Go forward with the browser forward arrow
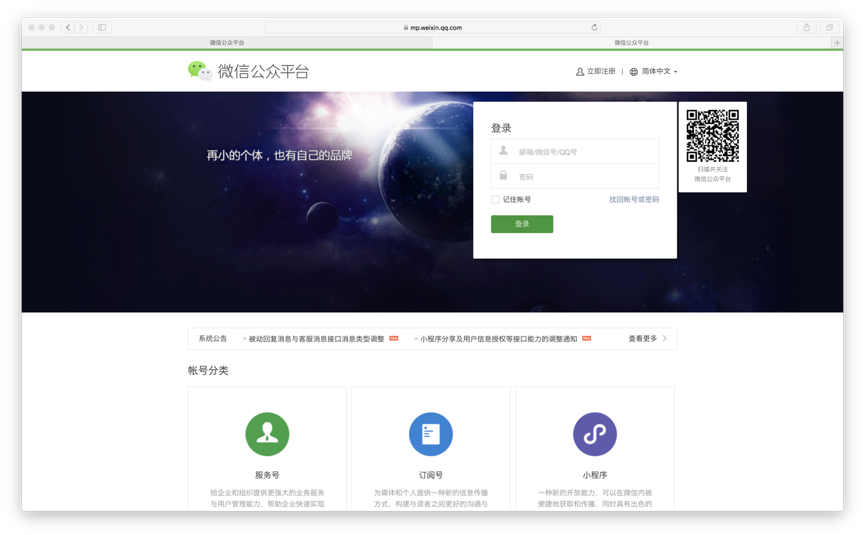This screenshot has height=535, width=864. tap(81, 27)
